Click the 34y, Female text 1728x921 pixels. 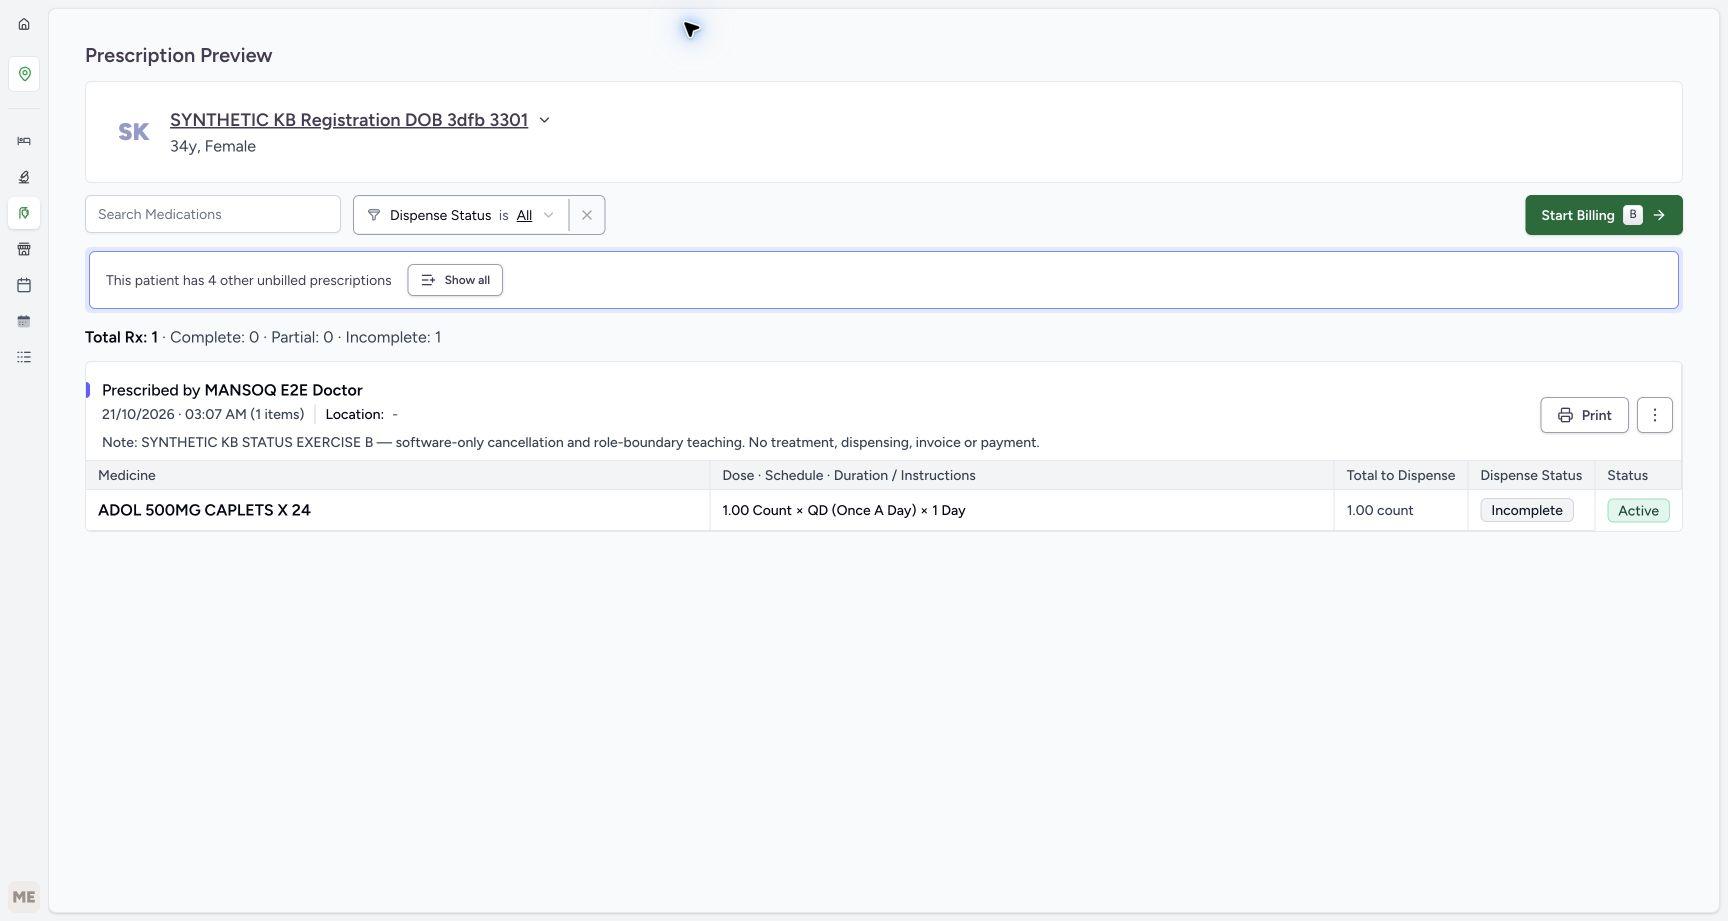(213, 146)
